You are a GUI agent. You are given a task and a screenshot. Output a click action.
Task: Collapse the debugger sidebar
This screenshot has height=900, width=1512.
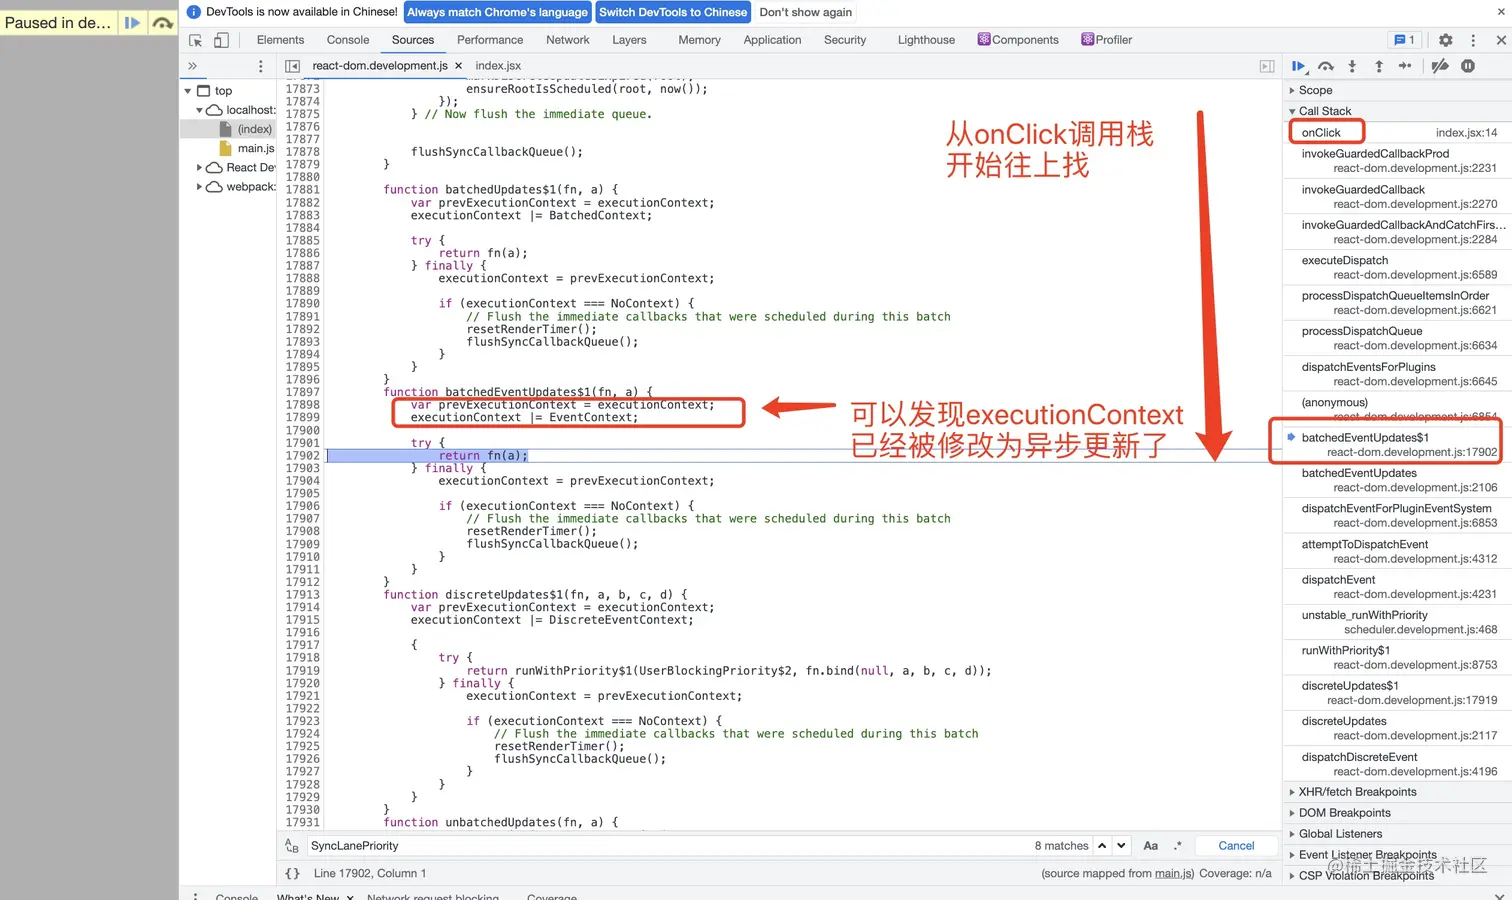(x=1267, y=66)
